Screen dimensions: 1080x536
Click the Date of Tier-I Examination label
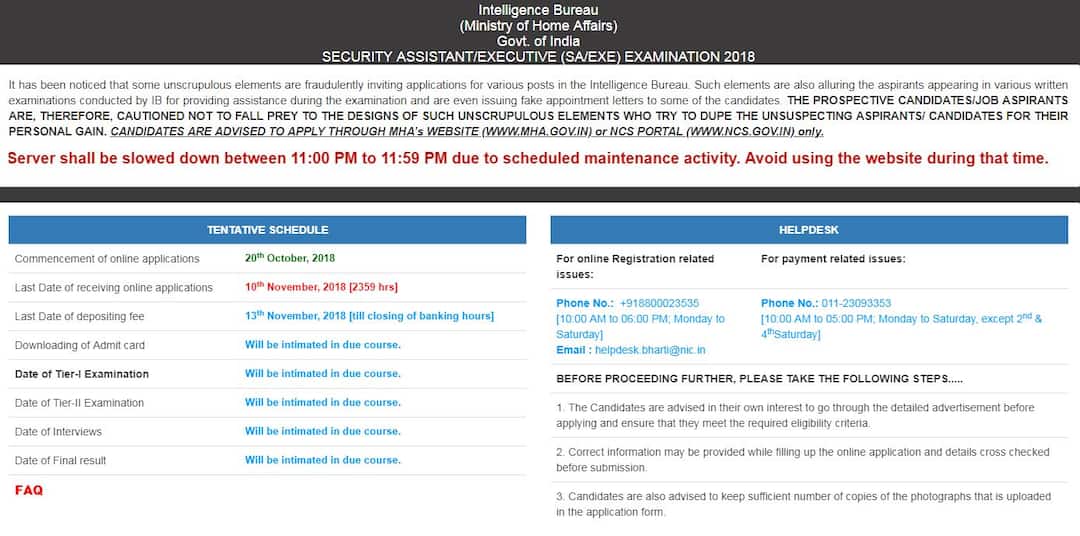[x=82, y=374]
